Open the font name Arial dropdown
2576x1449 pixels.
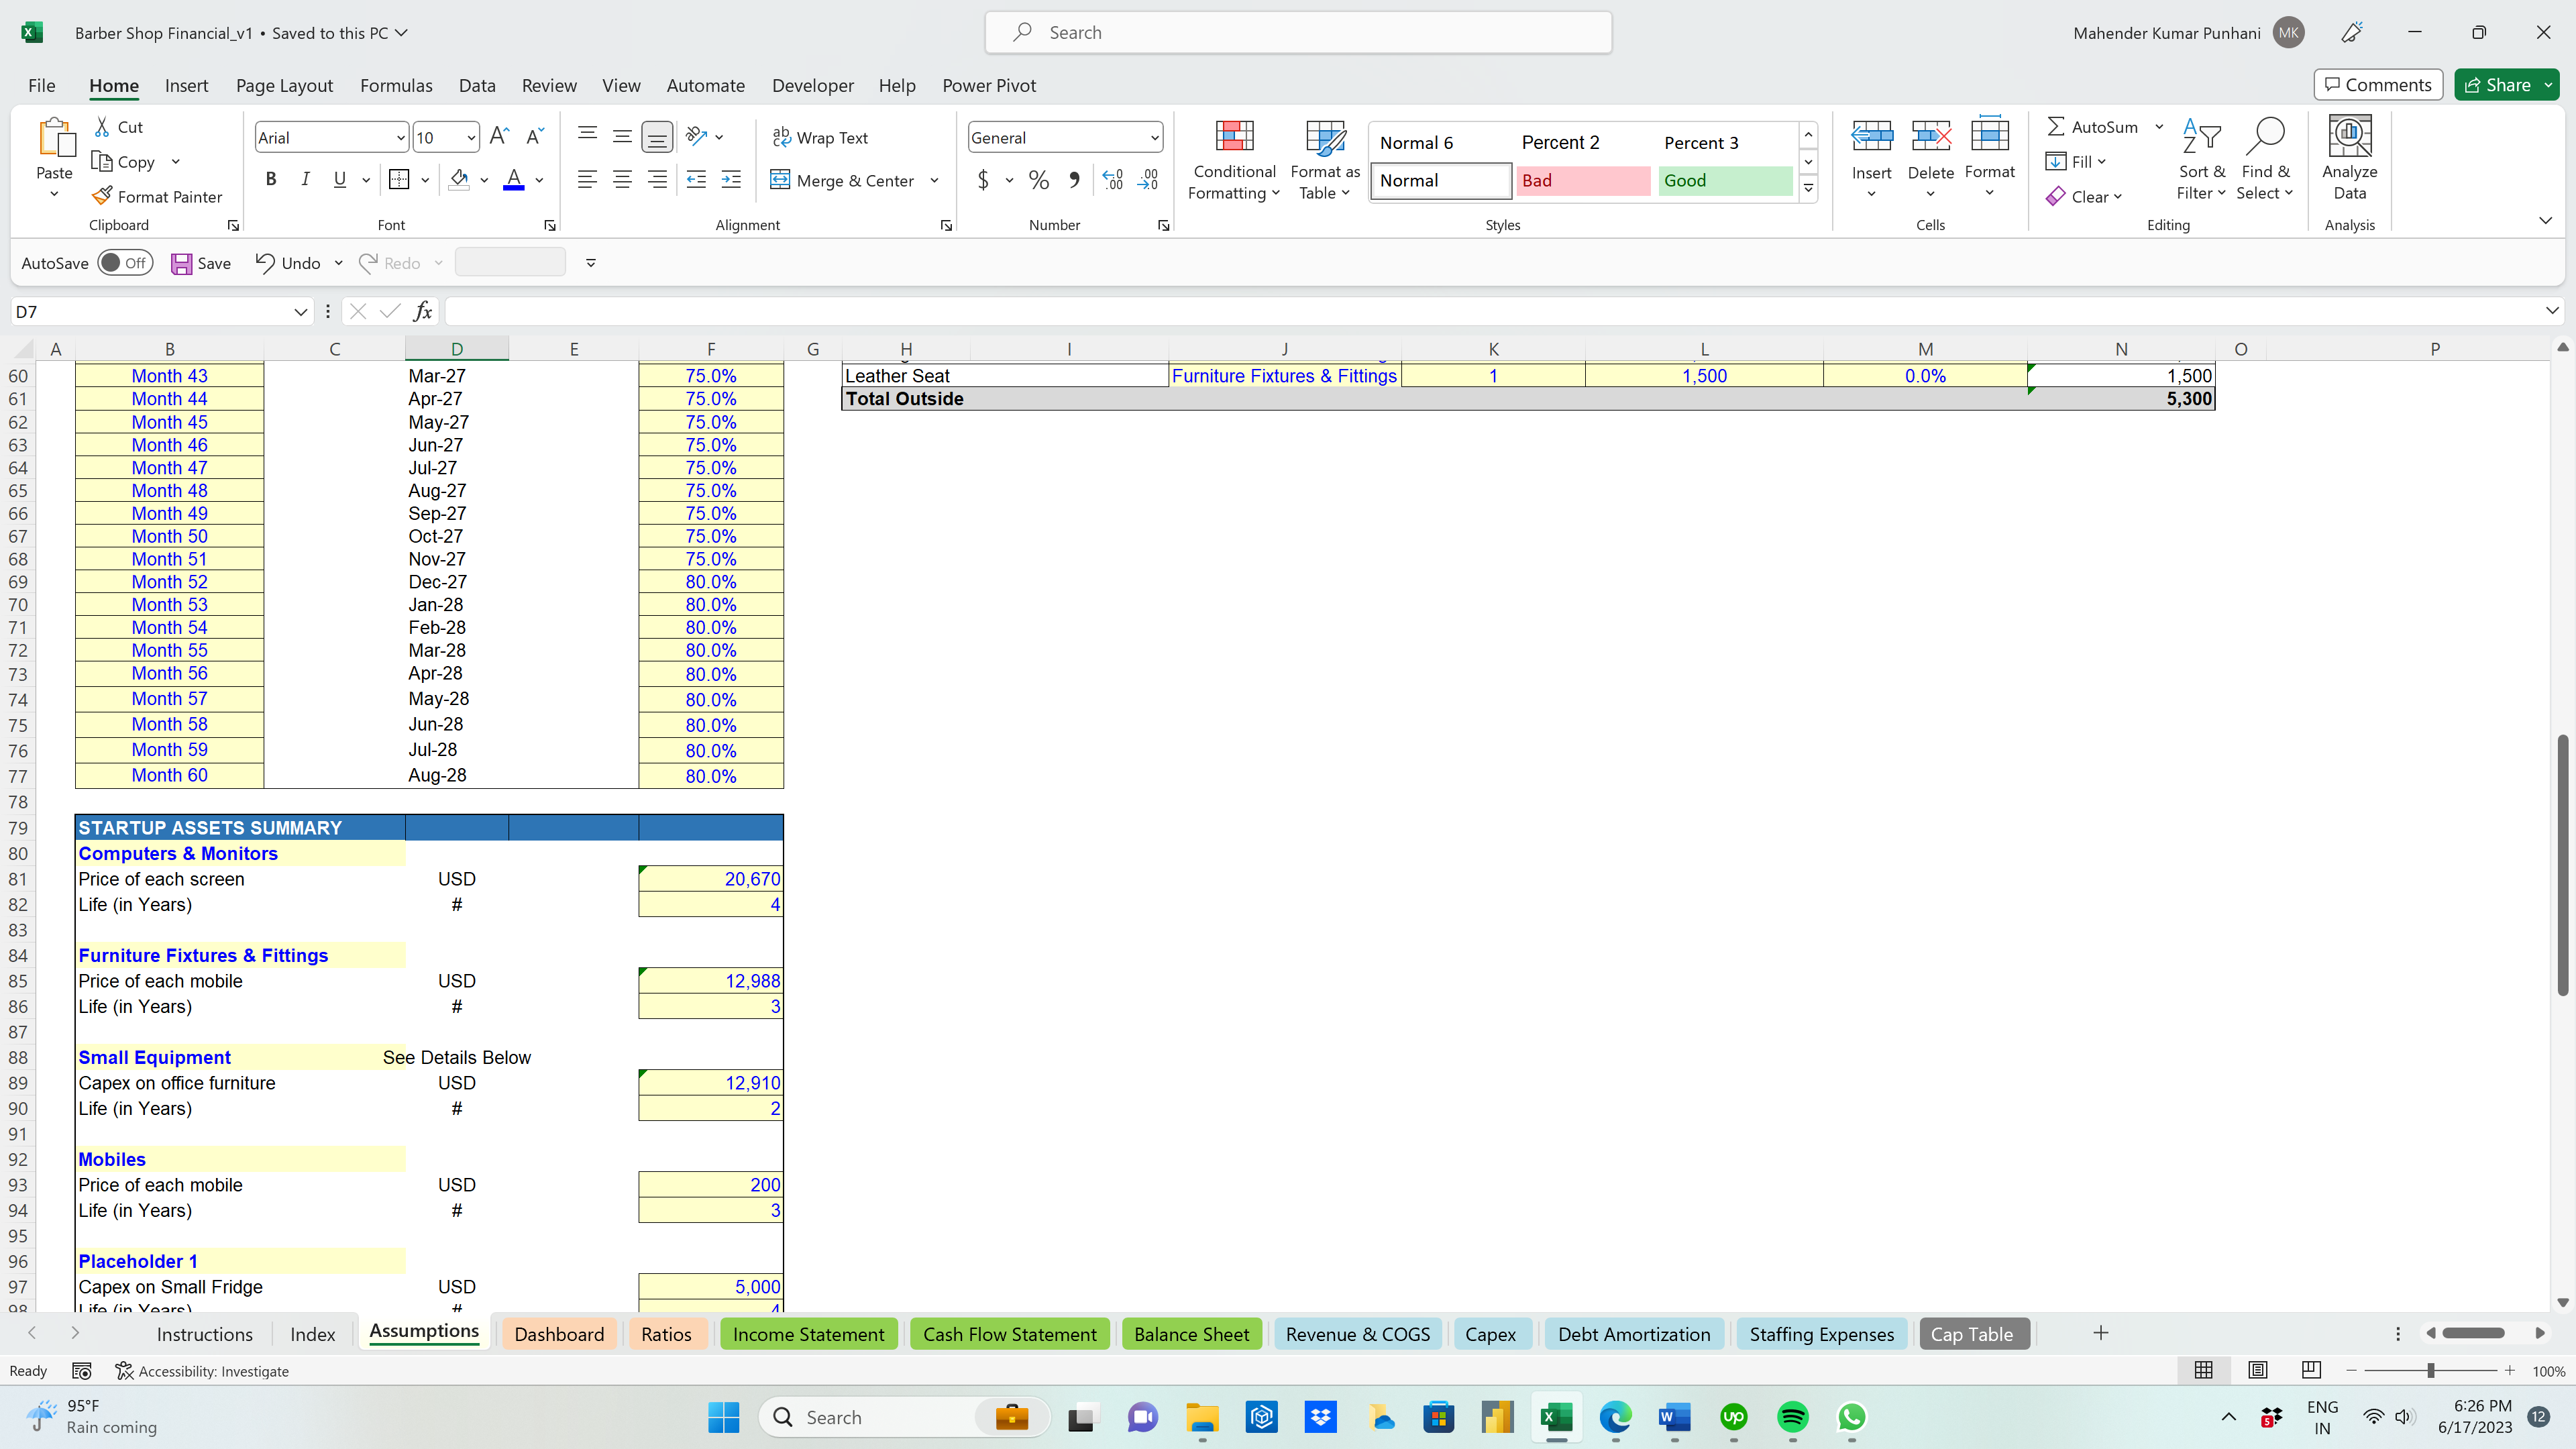(x=400, y=138)
